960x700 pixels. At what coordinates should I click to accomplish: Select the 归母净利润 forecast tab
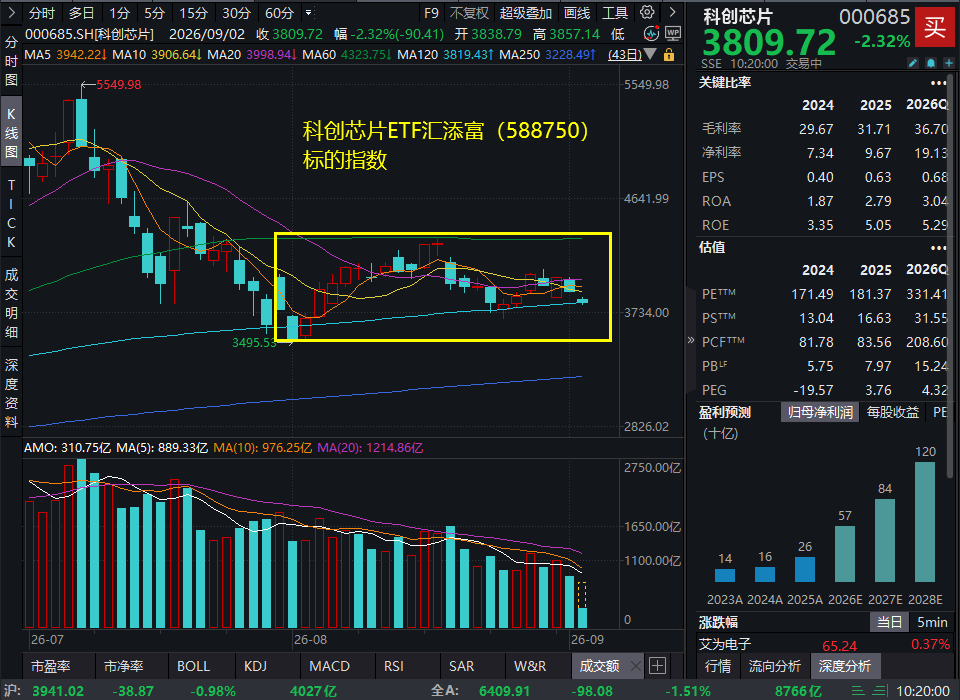pyautogui.click(x=820, y=412)
